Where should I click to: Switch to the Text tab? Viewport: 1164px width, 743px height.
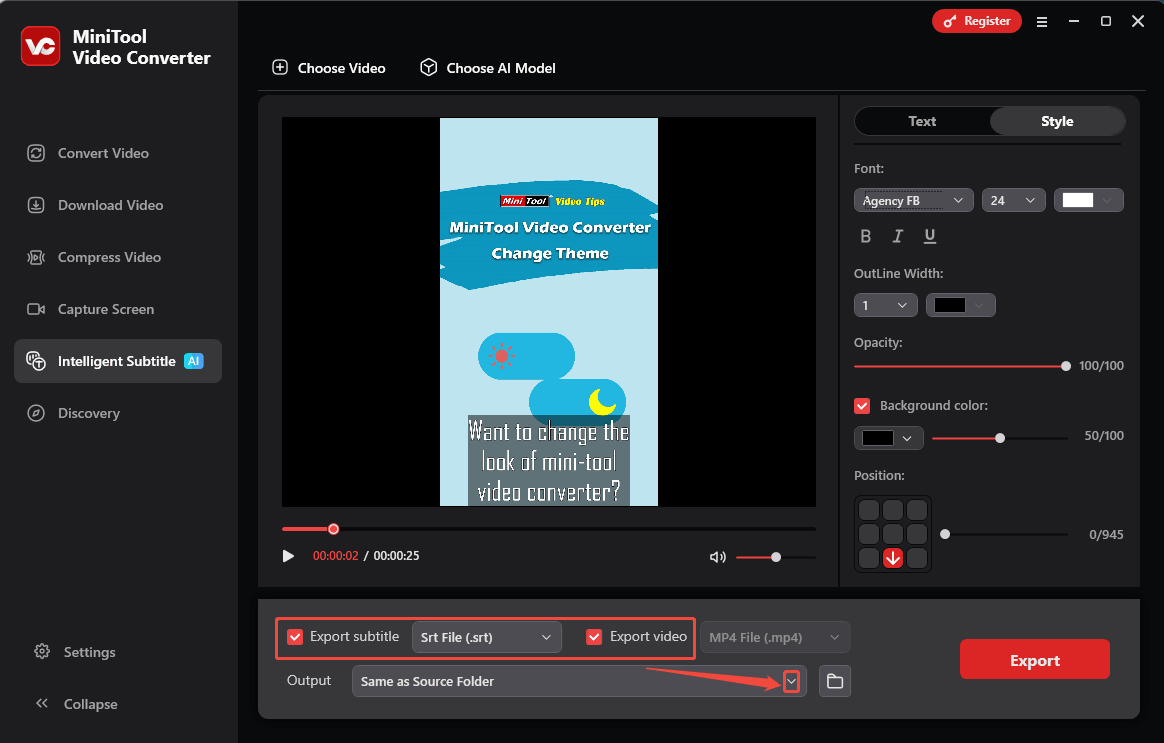click(922, 121)
